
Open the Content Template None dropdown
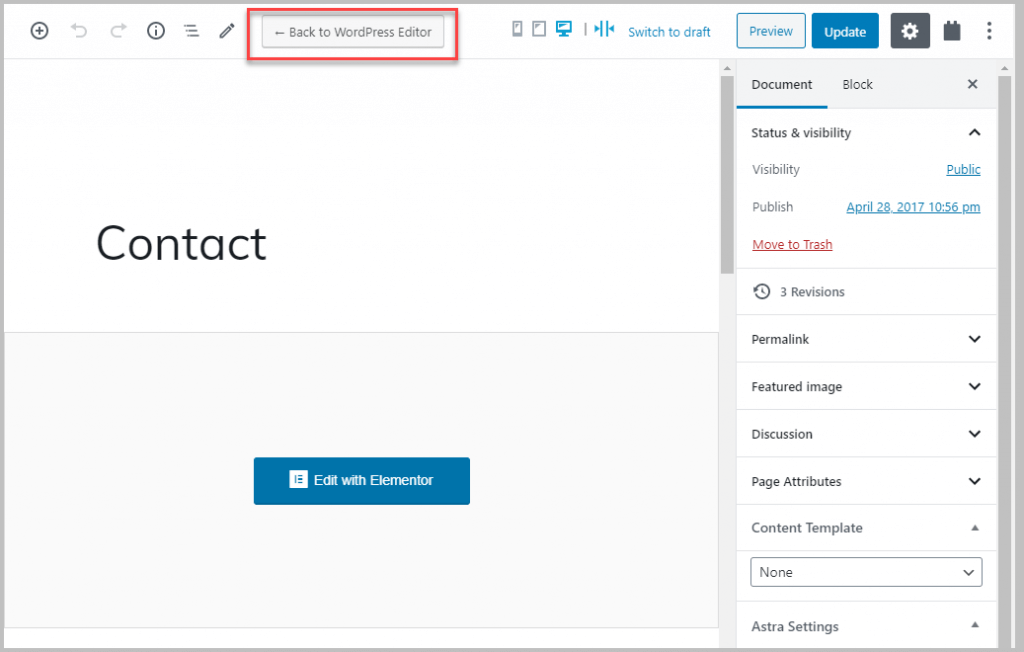click(866, 572)
